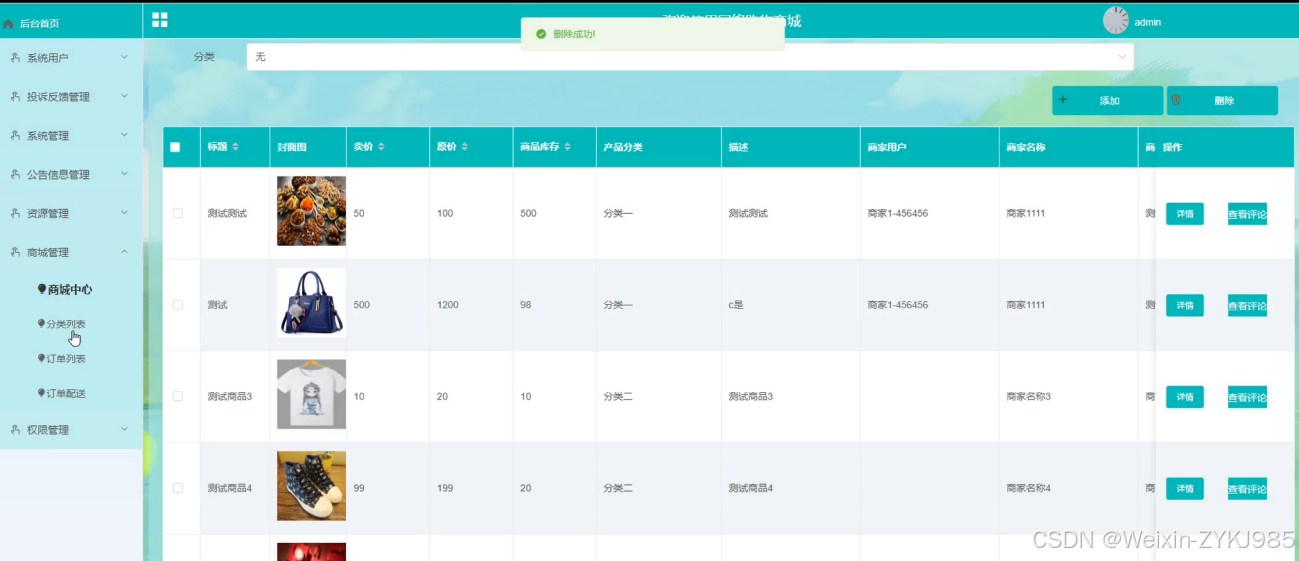Open the 分类 dropdown selector
Image resolution: width=1299 pixels, height=561 pixels.
point(690,57)
